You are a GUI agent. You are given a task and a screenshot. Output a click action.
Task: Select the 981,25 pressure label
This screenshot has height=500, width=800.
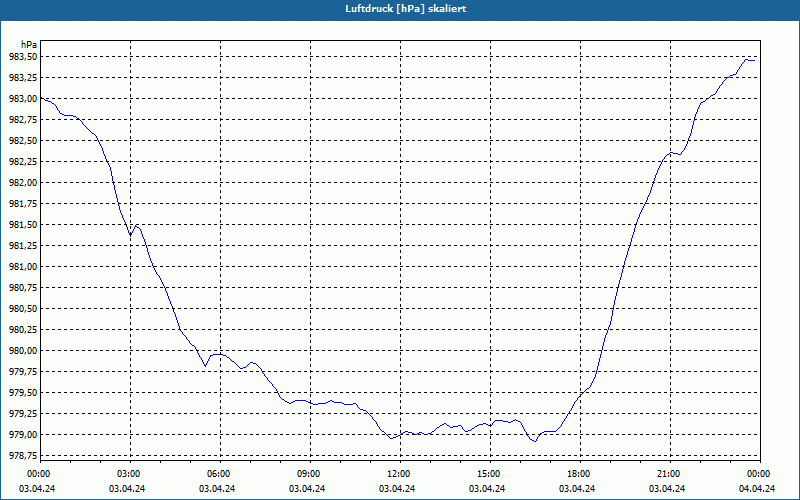tap(23, 245)
